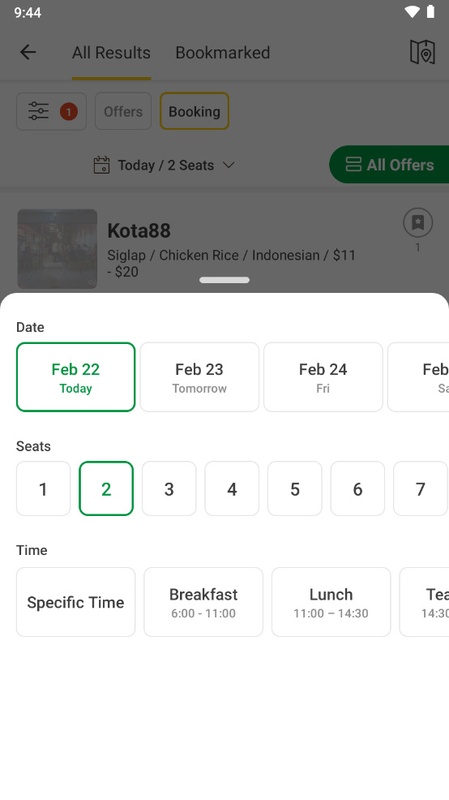Open the map view icon
The width and height of the screenshot is (449, 800).
point(422,52)
